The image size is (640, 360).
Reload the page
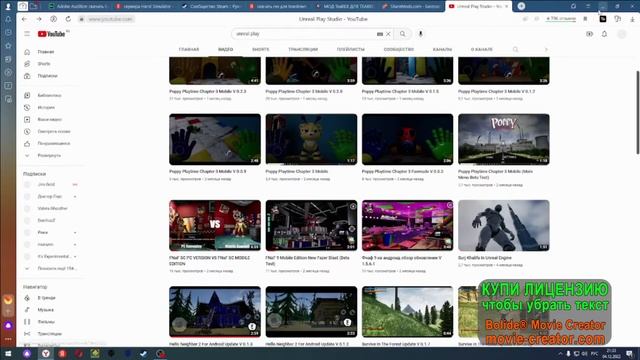click(x=68, y=19)
